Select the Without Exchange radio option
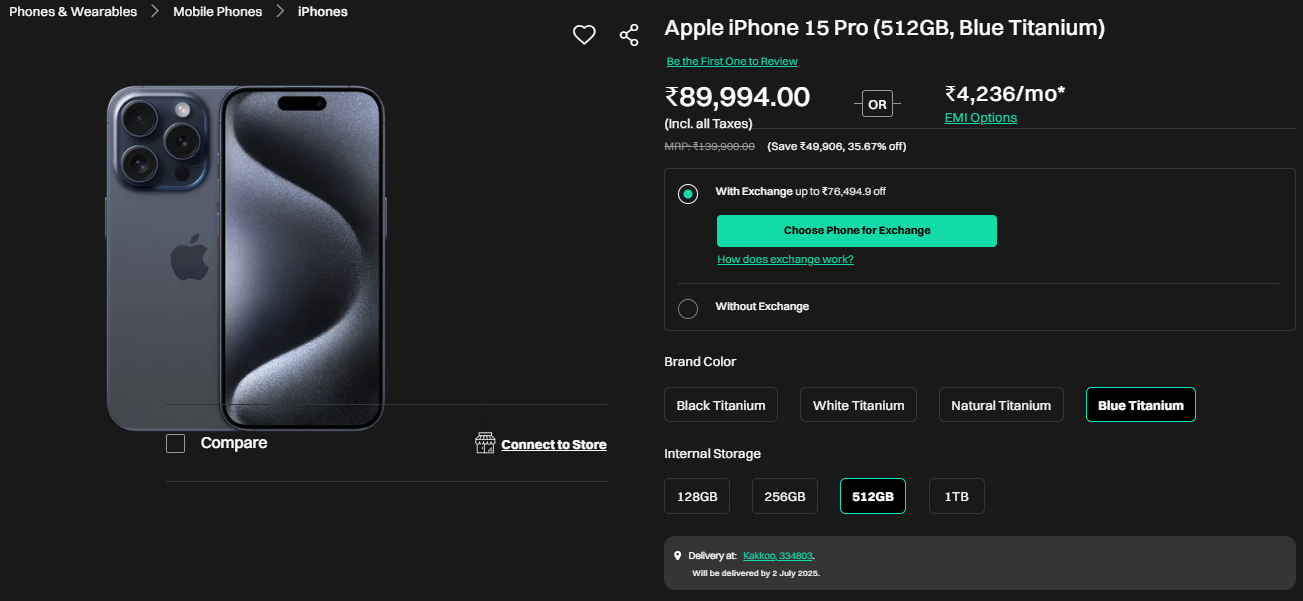1303x601 pixels. pos(688,308)
